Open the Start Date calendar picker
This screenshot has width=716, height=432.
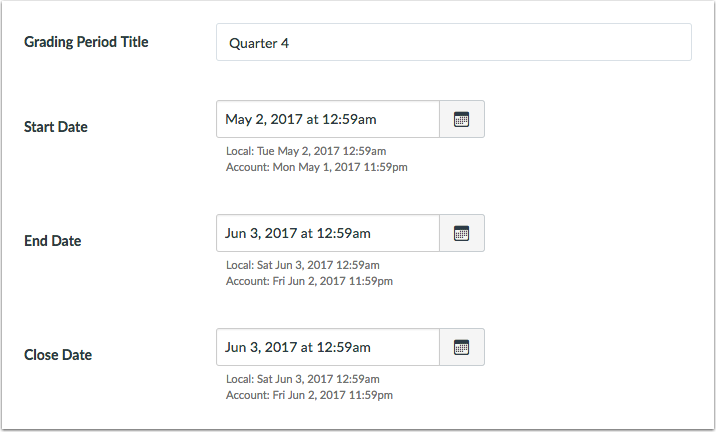[461, 119]
